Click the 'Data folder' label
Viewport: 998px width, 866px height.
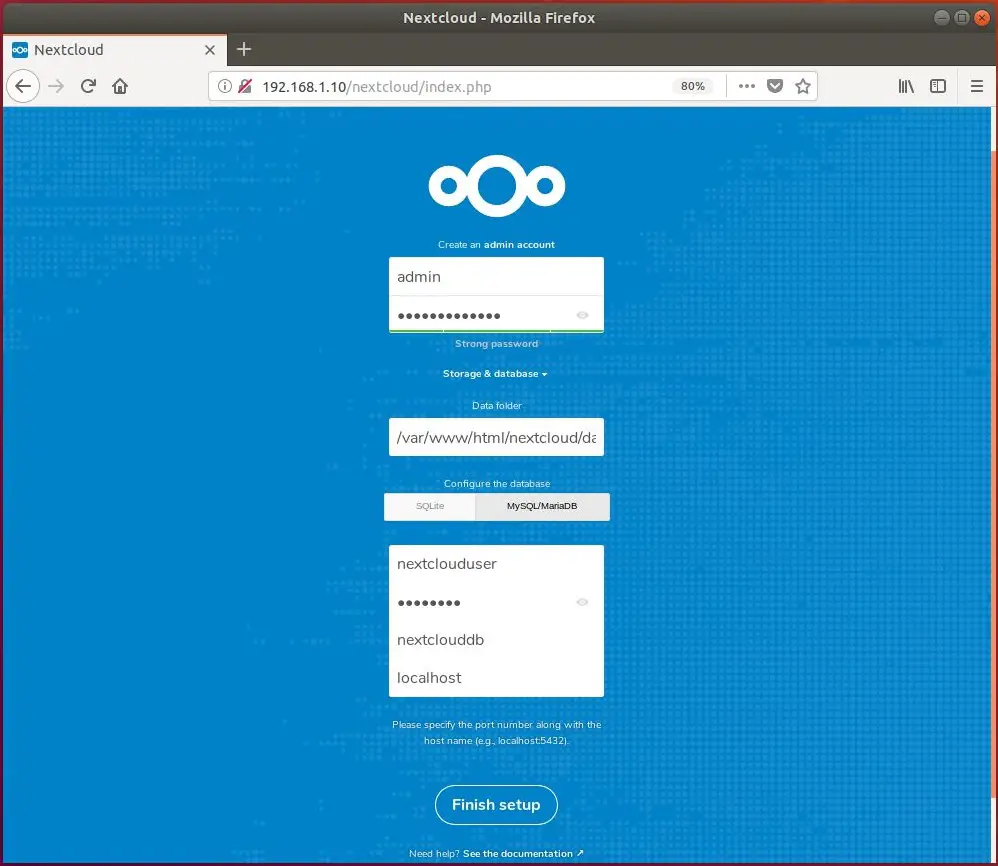coord(497,405)
